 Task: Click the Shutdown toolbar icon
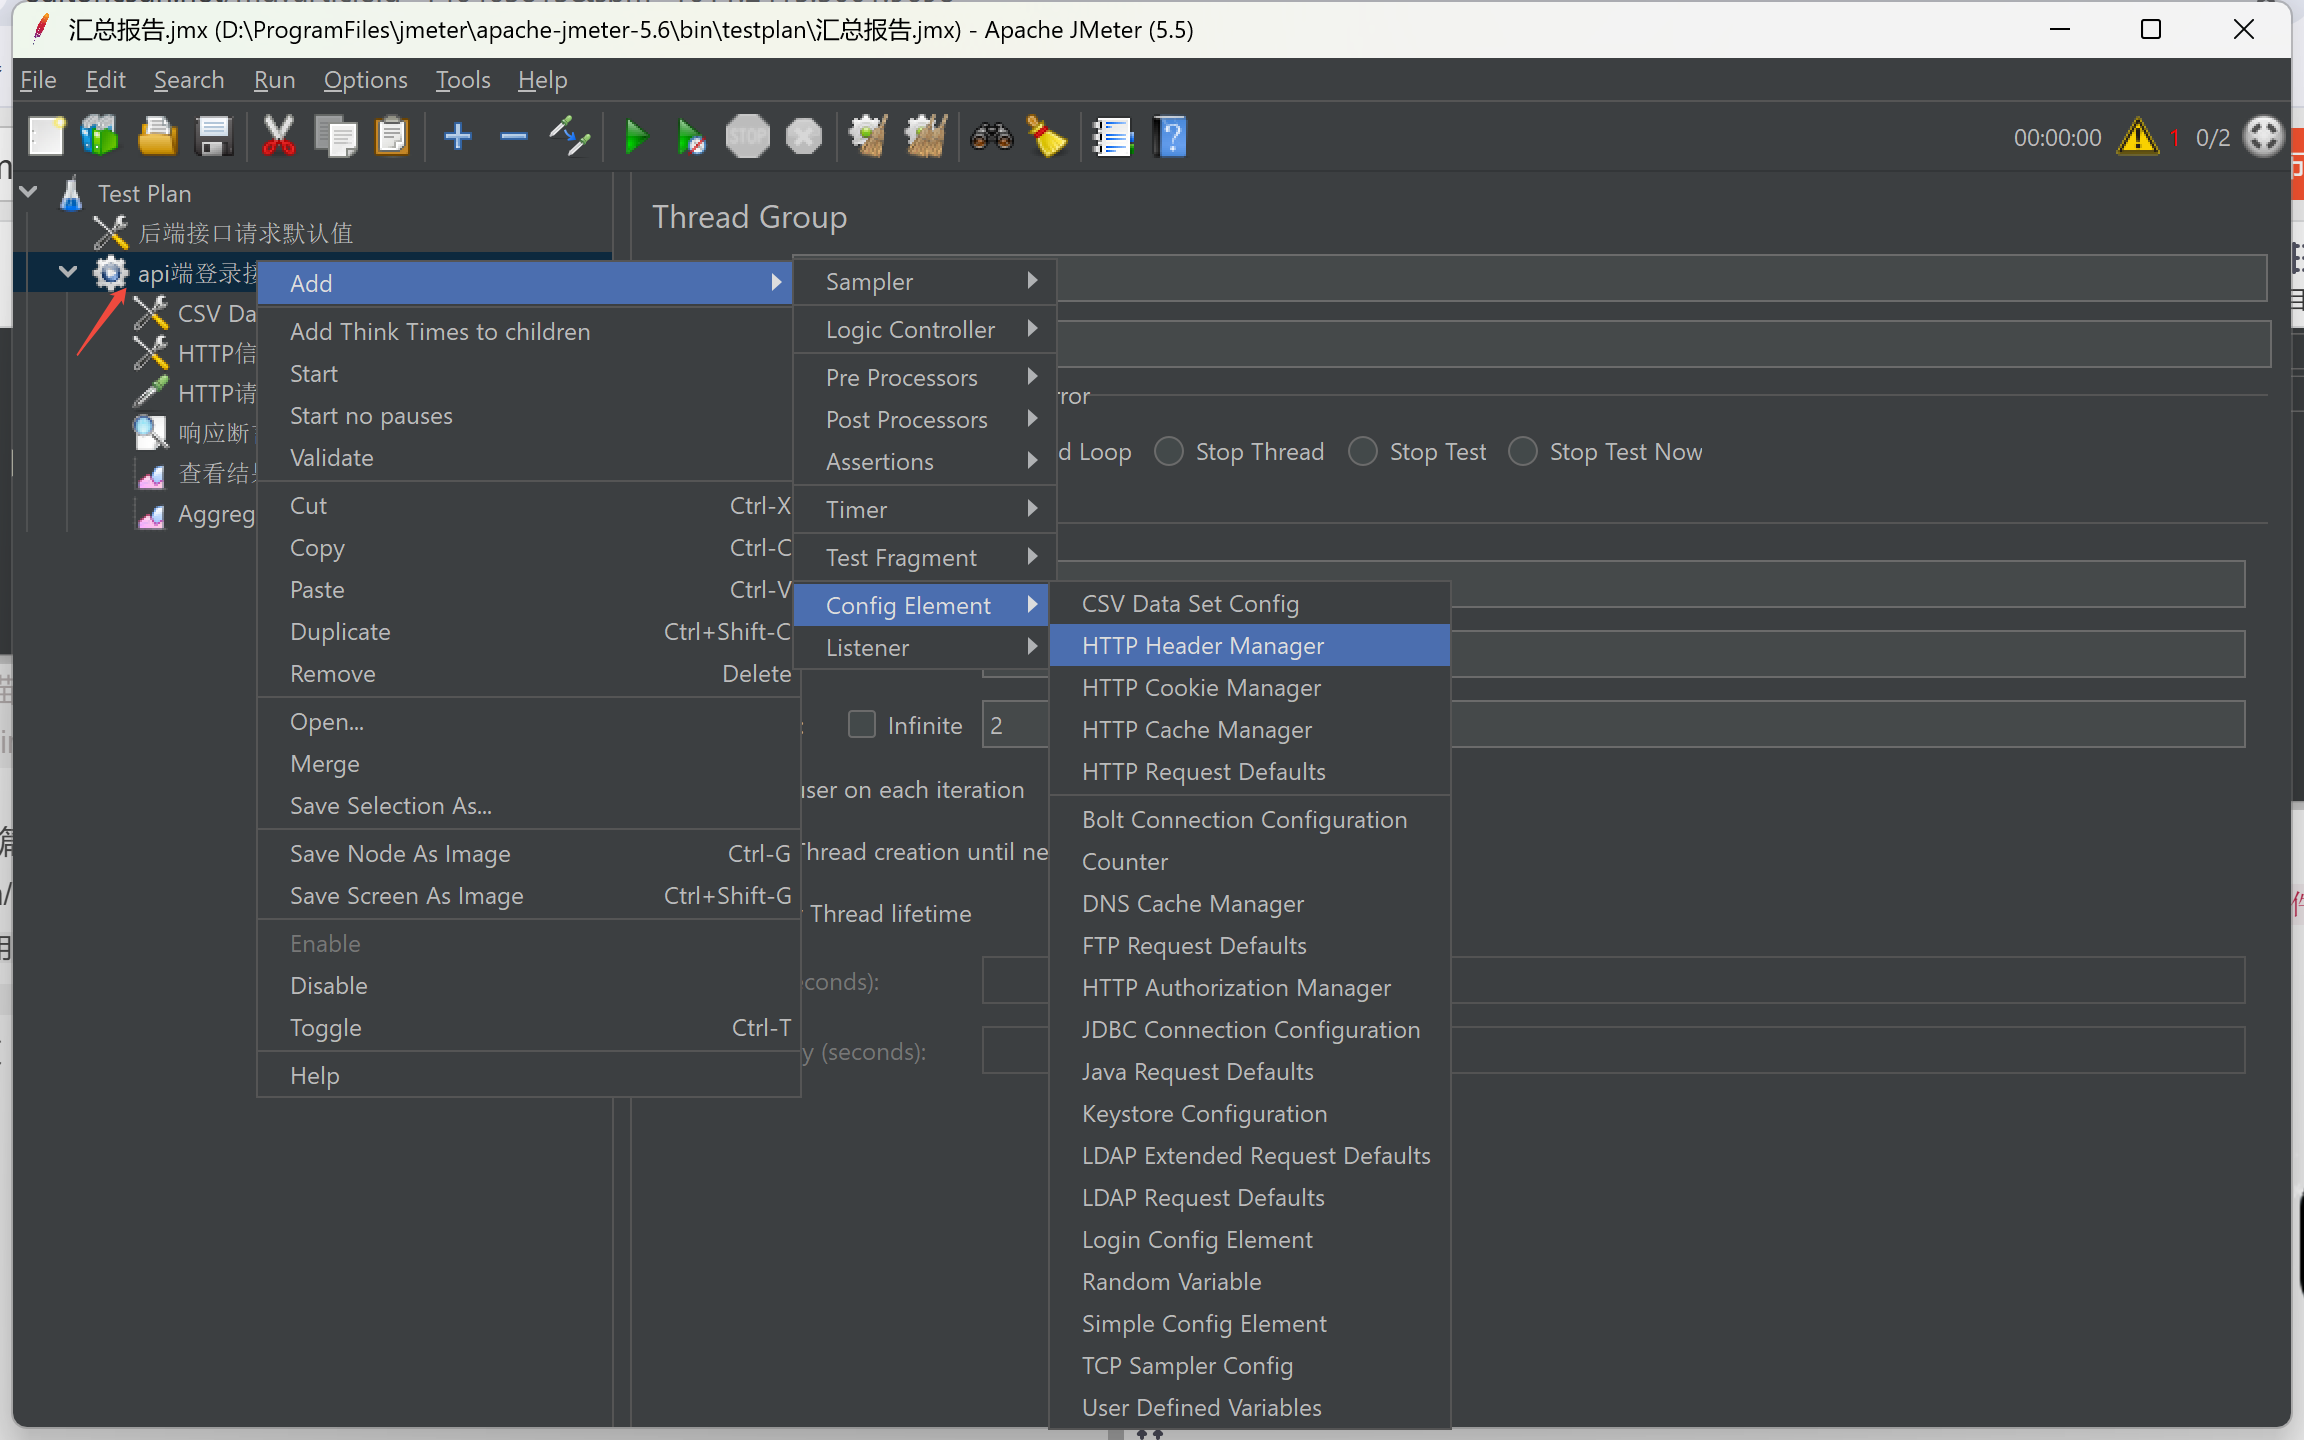(x=804, y=137)
